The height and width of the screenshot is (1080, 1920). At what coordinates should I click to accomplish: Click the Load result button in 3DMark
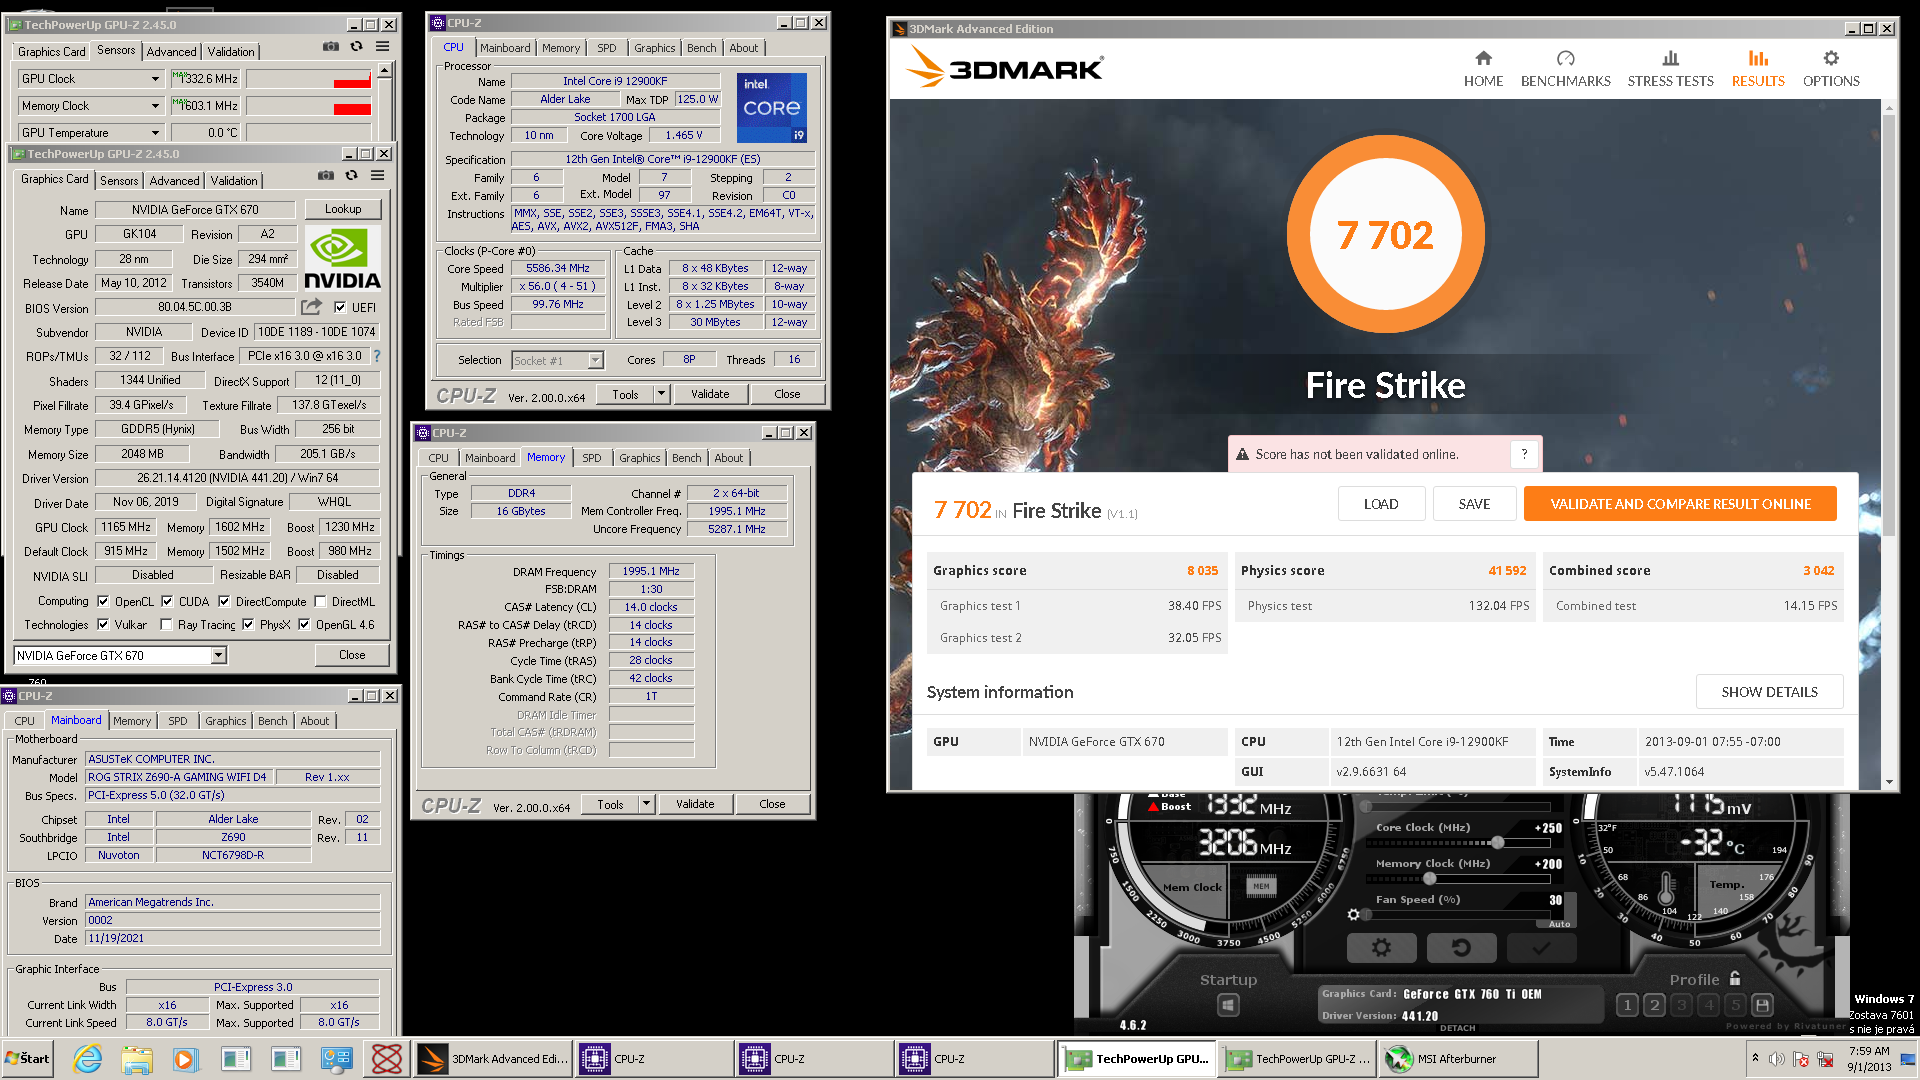1381,504
